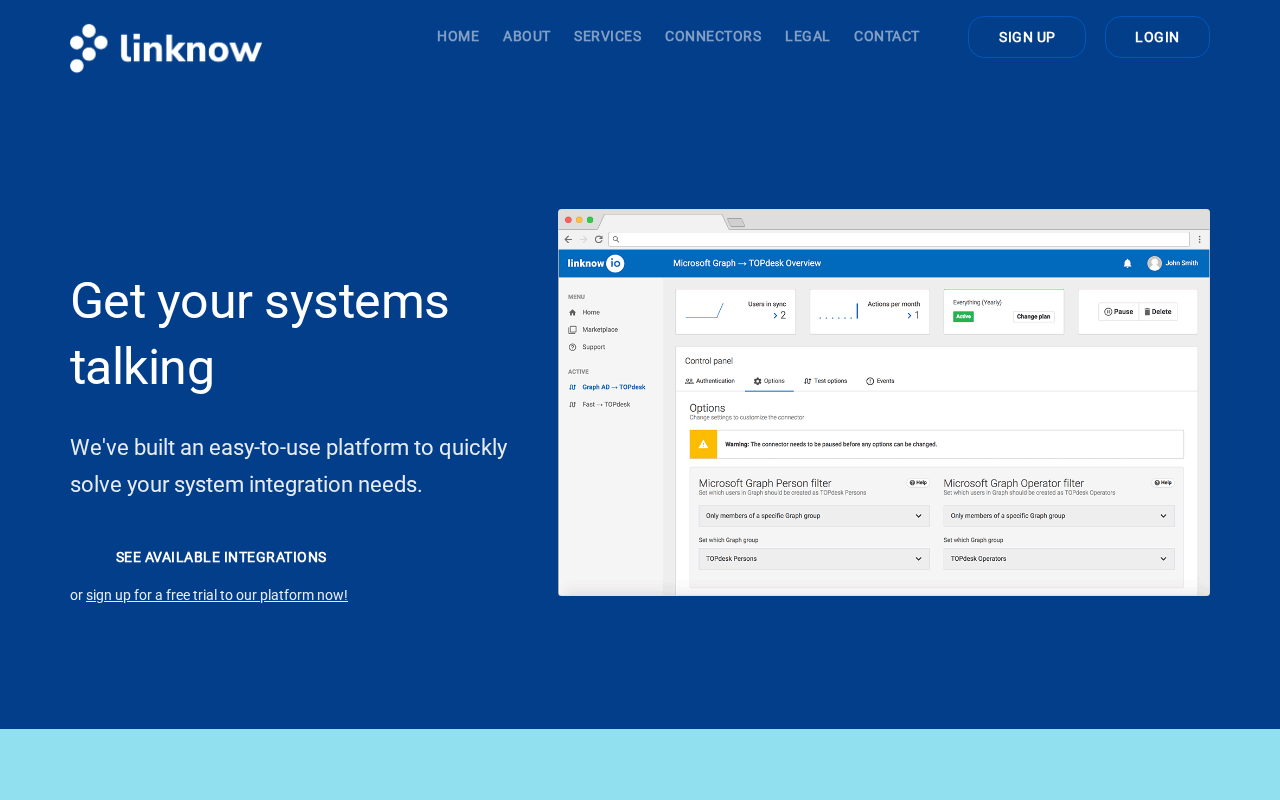Click the browser reload icon in the mockup
Viewport: 1280px width, 800px height.
tap(599, 239)
